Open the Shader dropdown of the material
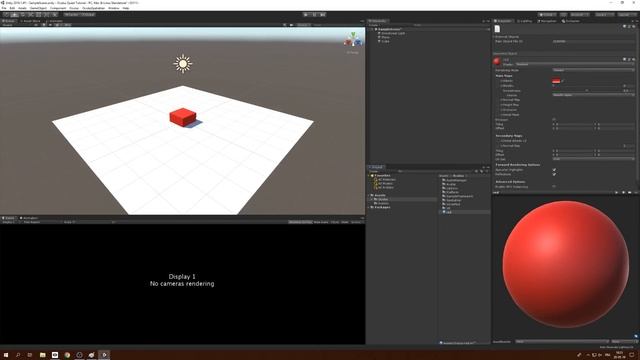 click(575, 64)
